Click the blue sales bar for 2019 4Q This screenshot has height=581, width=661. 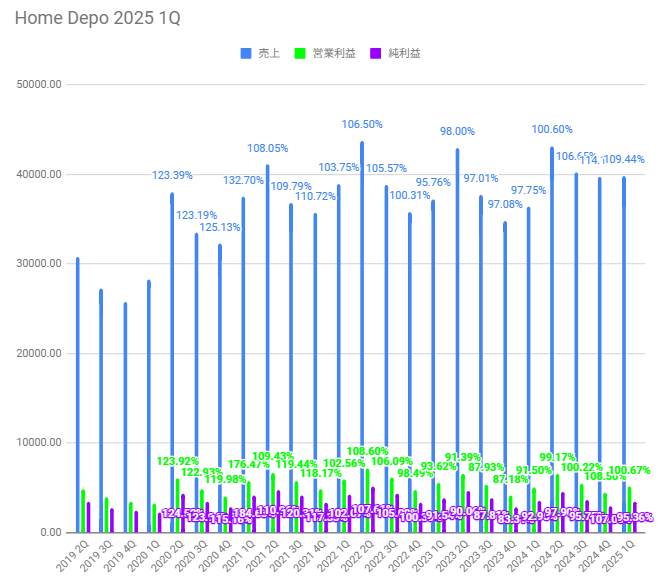pos(125,417)
